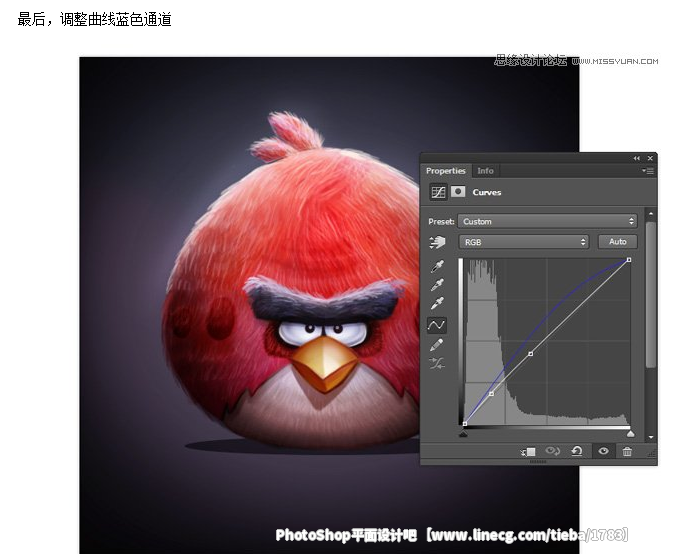This screenshot has height=554, width=684.
Task: Click the view previous state icon
Action: click(x=553, y=451)
